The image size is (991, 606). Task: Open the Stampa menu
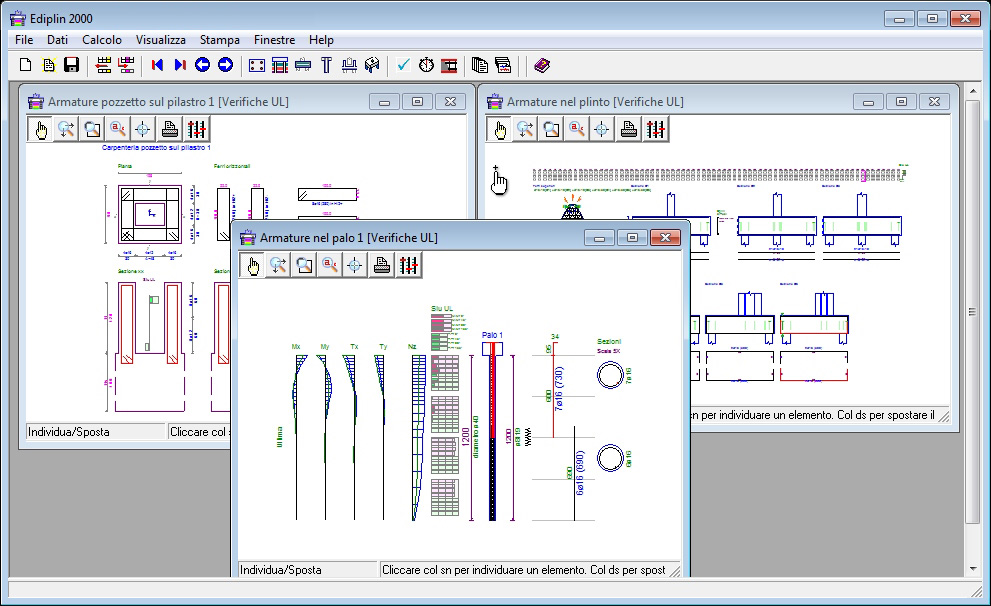(219, 40)
